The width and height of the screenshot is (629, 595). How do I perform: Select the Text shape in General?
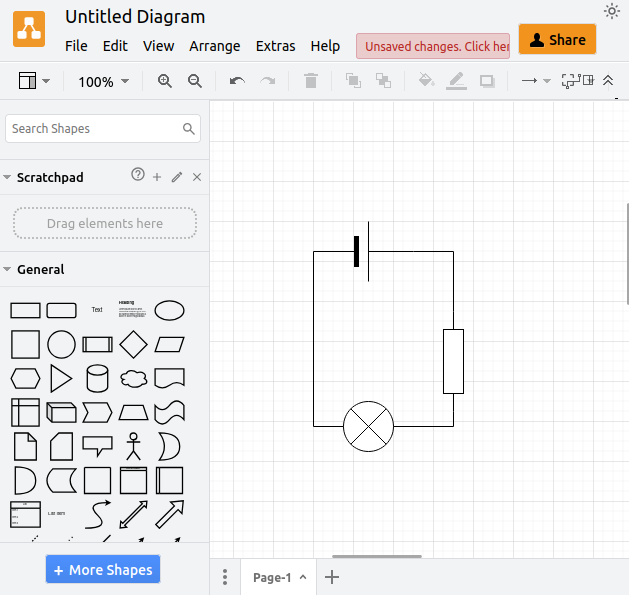[x=97, y=310]
